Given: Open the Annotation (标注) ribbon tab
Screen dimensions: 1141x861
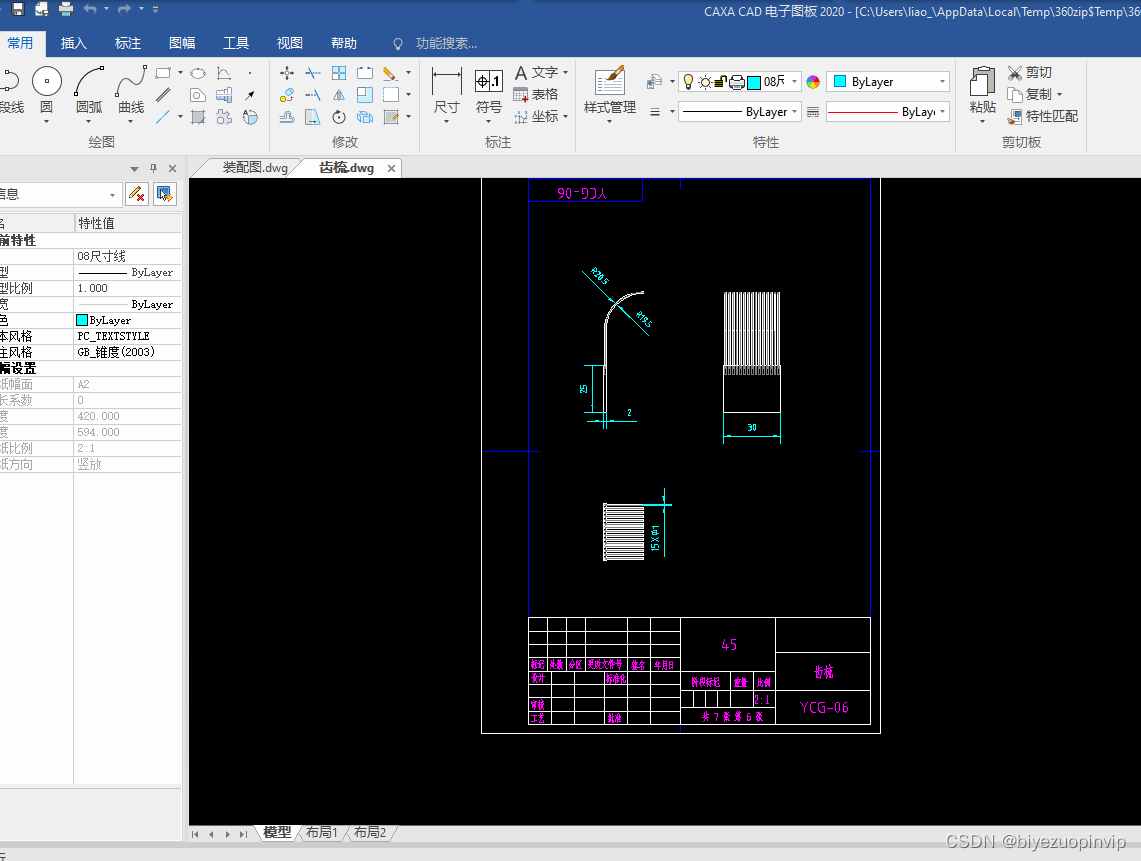Looking at the screenshot, I should 127,43.
